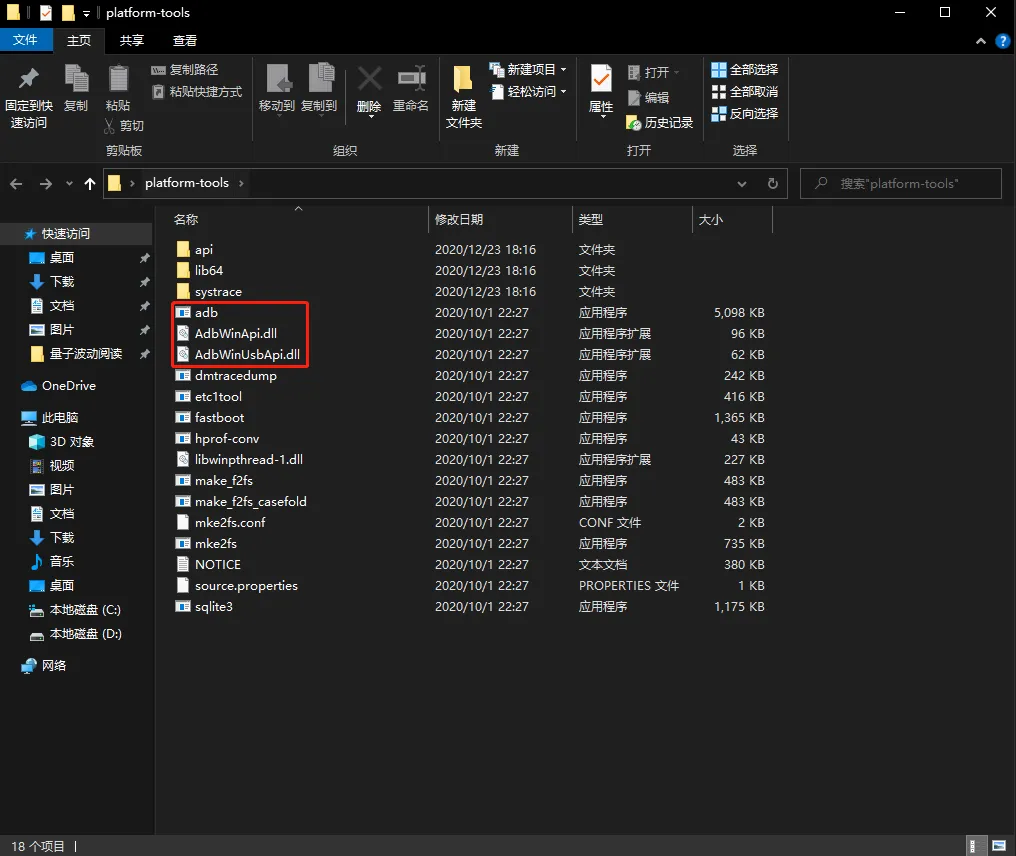This screenshot has height=856, width=1016.
Task: Click the Copy icon in ribbon
Action: [x=76, y=79]
